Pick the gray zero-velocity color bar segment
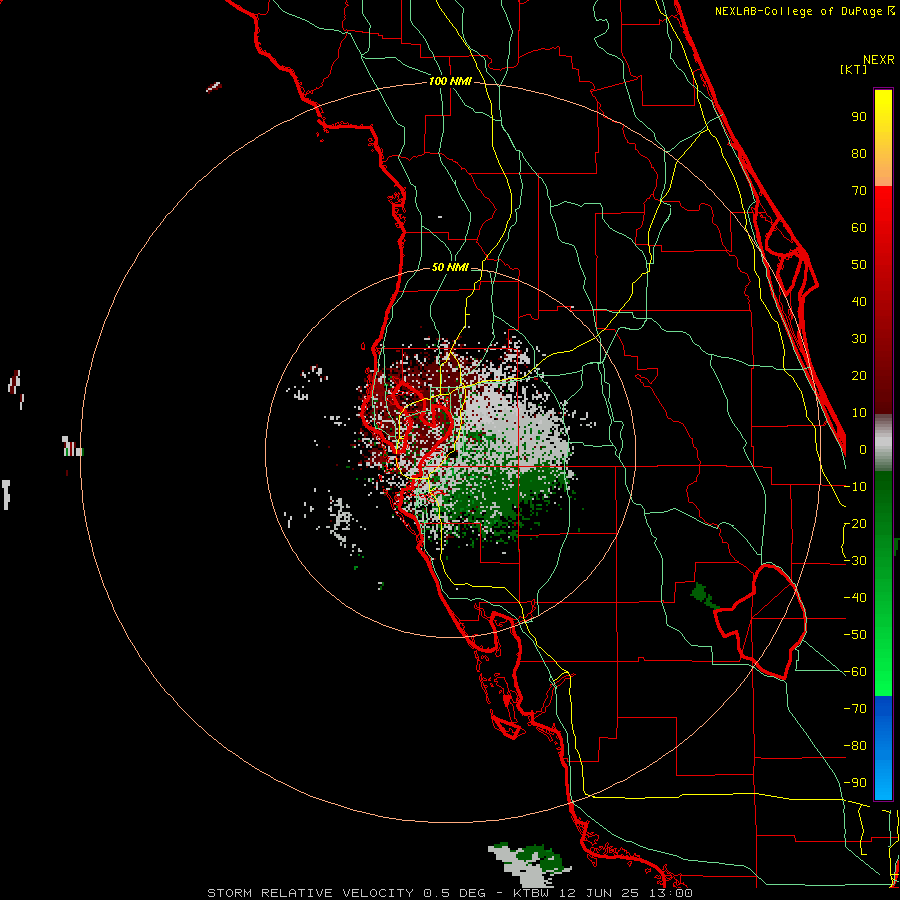The width and height of the screenshot is (900, 900). pos(883,443)
